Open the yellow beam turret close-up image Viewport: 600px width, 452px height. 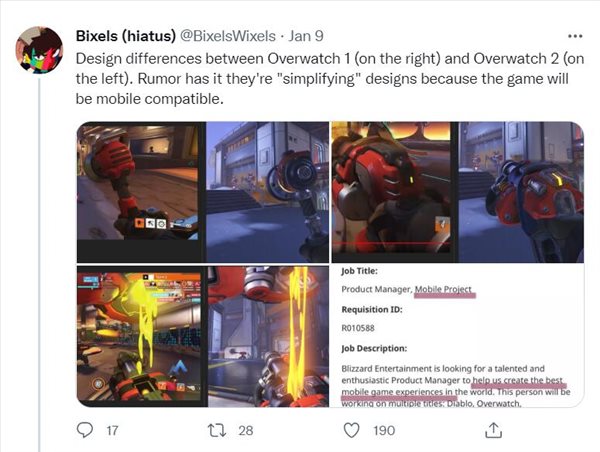point(268,336)
